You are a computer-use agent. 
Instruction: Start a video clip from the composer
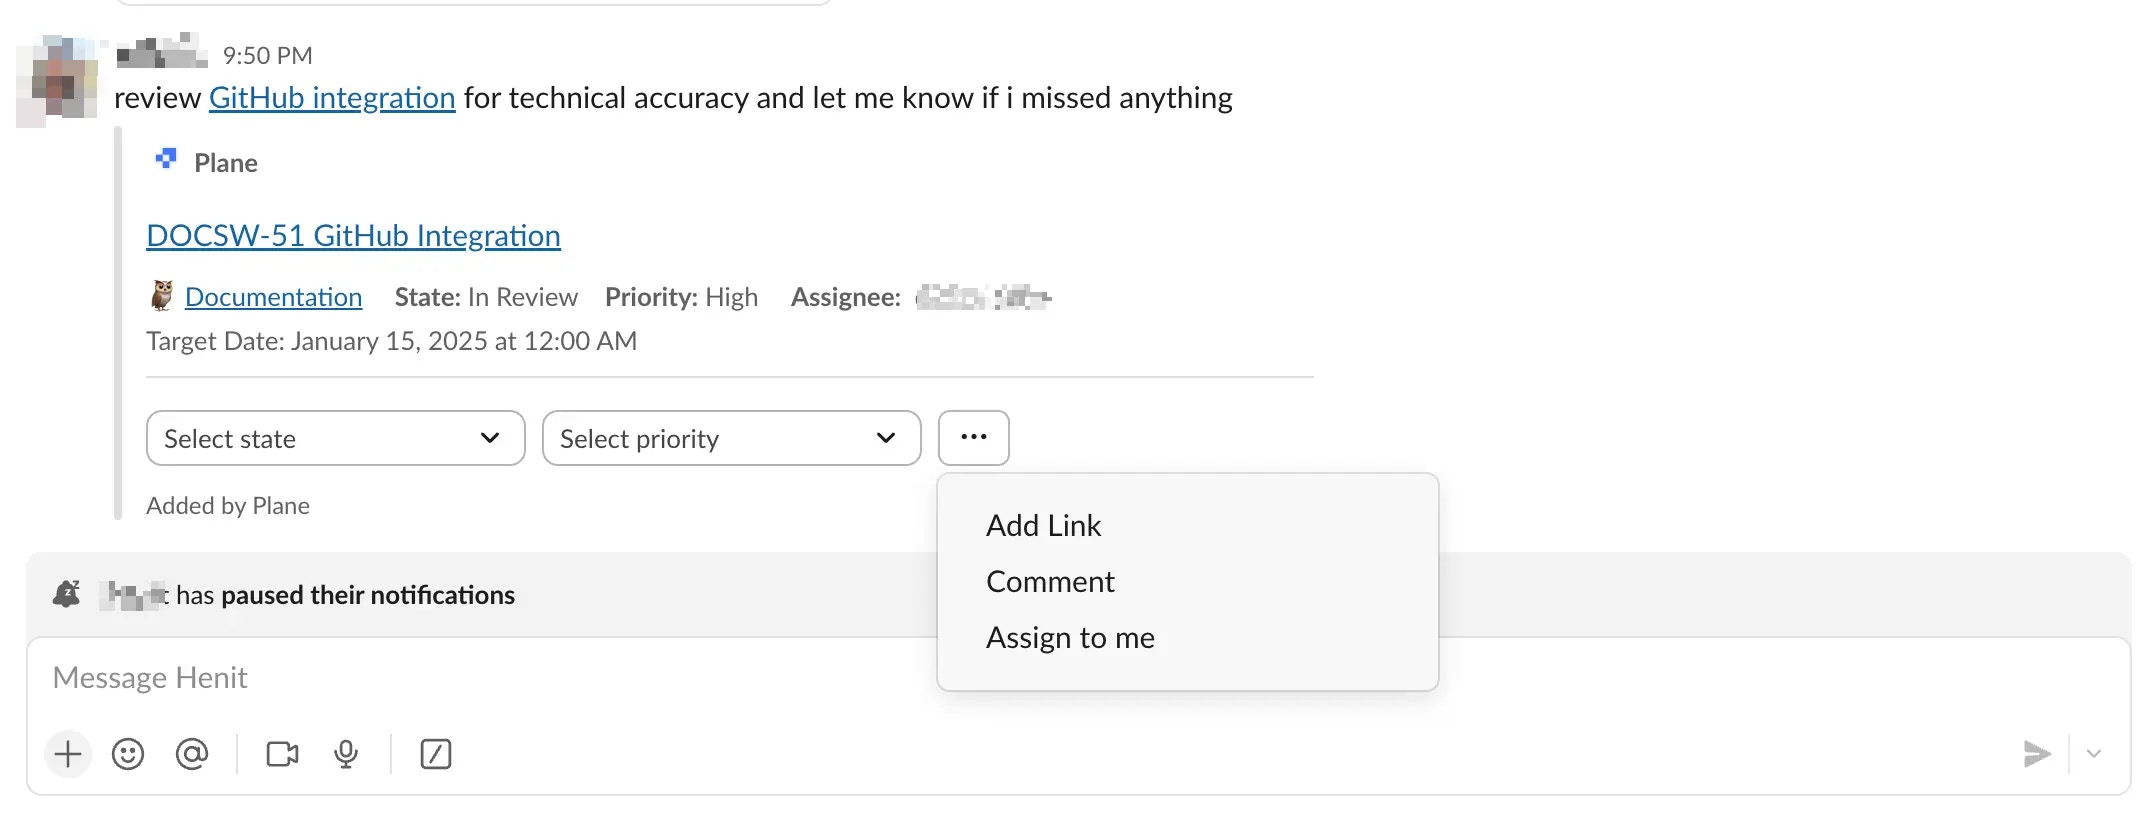click(281, 755)
